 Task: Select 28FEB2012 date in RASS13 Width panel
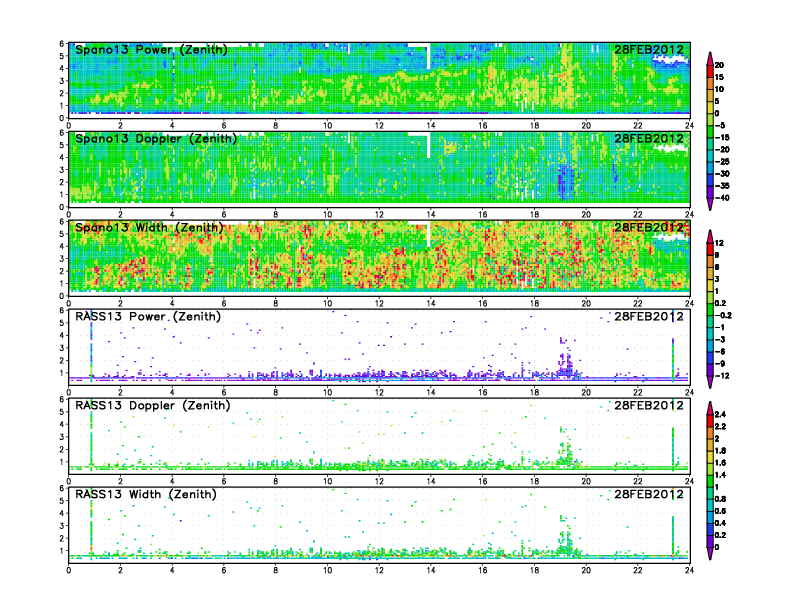[649, 494]
